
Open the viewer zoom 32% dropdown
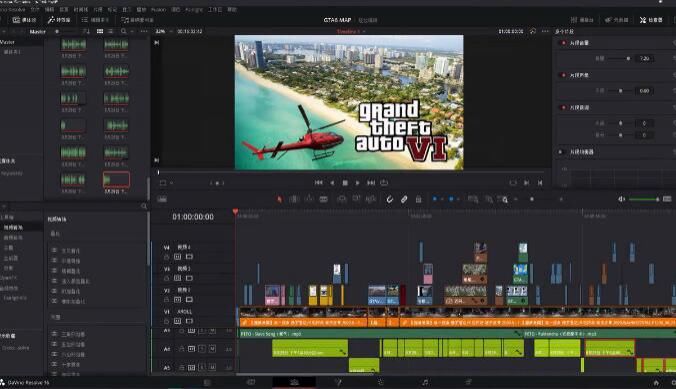(x=163, y=31)
